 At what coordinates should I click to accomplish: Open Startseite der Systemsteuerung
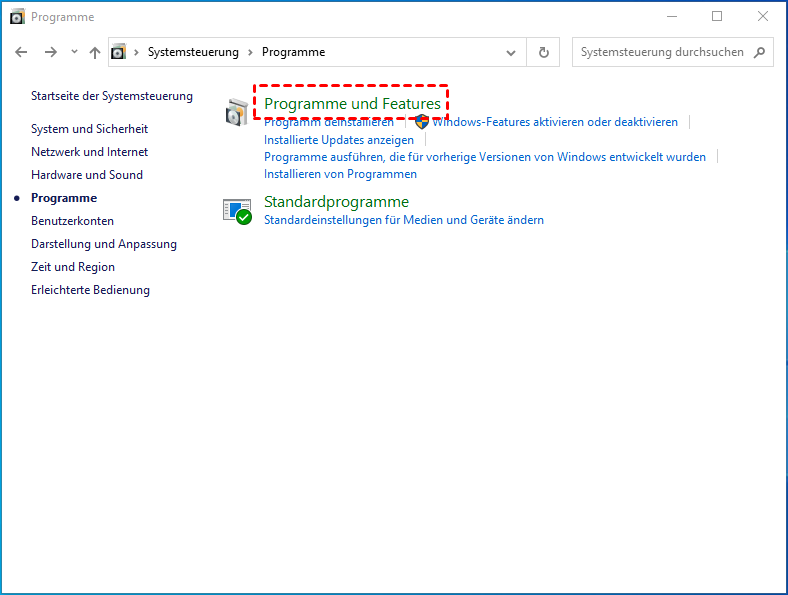[x=112, y=96]
